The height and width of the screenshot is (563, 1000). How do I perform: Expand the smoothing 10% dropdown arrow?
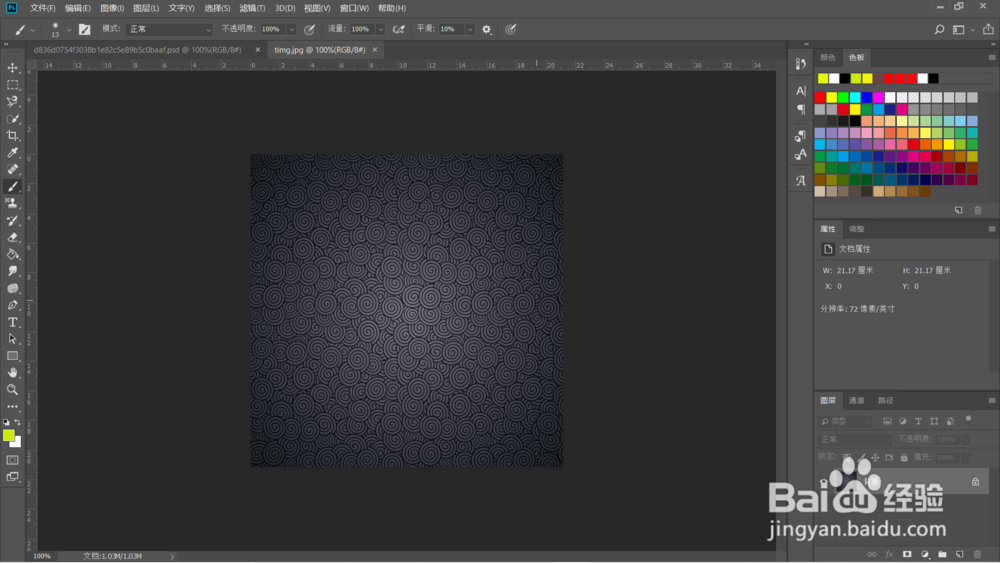[470, 29]
